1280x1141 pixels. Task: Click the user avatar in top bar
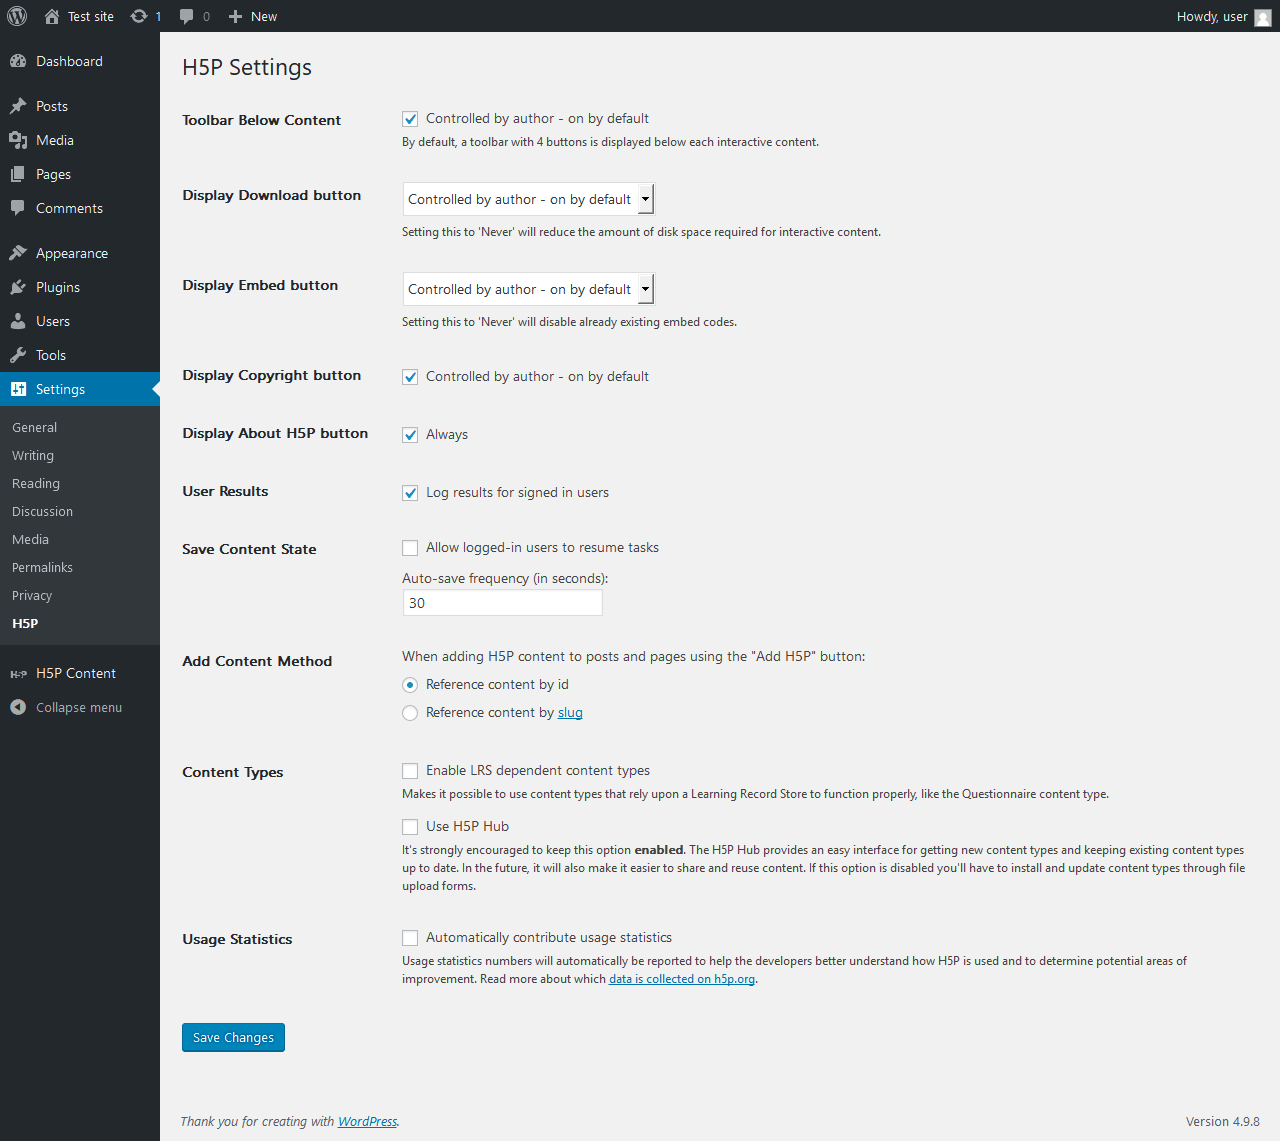pos(1263,17)
